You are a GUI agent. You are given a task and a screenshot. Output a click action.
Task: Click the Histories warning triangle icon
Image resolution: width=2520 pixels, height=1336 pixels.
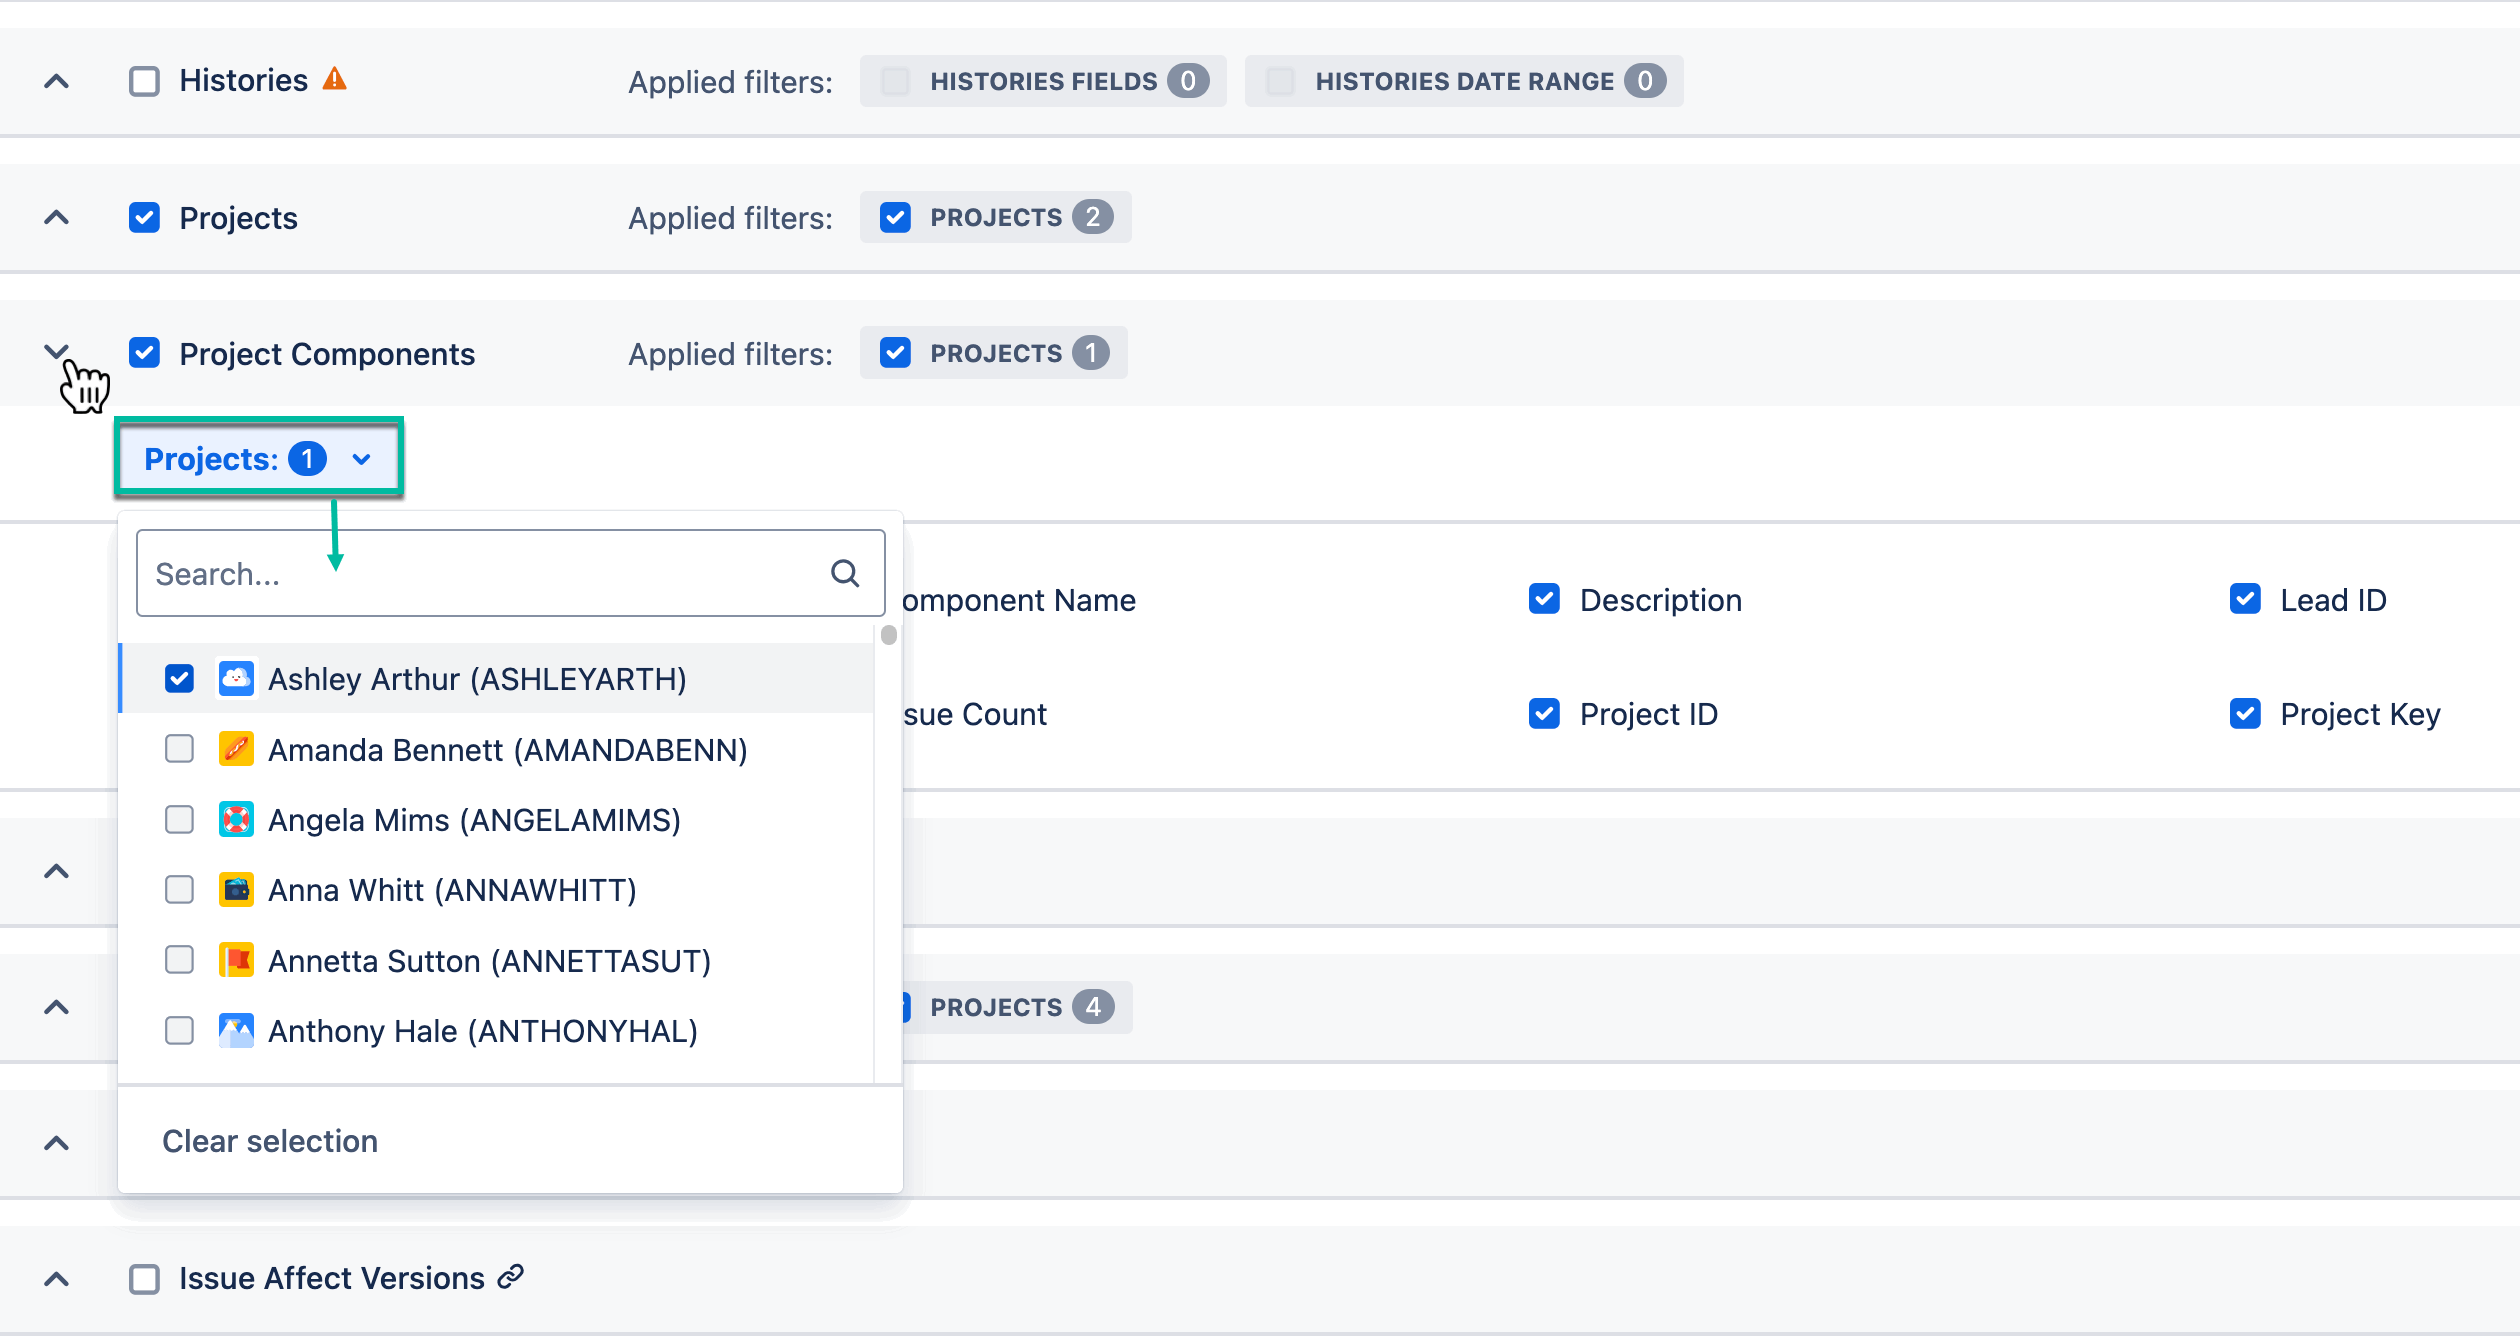[x=334, y=79]
